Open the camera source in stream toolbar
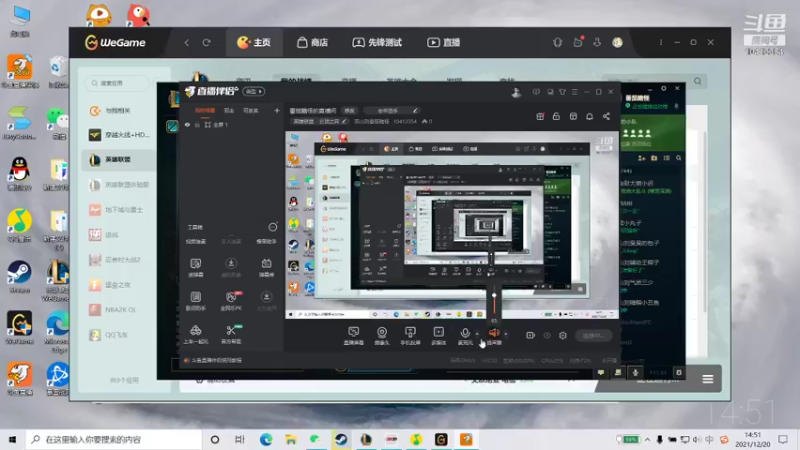This screenshot has height=450, width=800. [382, 333]
